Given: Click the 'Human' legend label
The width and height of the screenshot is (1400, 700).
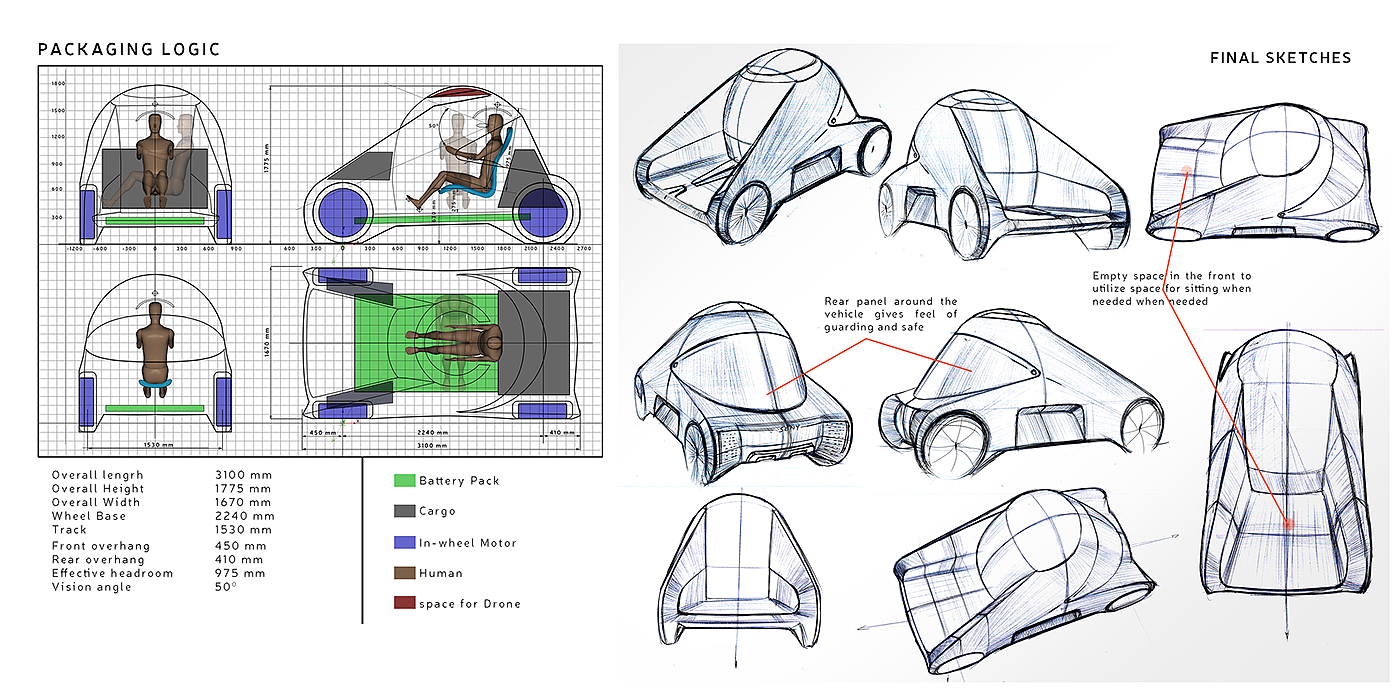Looking at the screenshot, I should [x=441, y=573].
